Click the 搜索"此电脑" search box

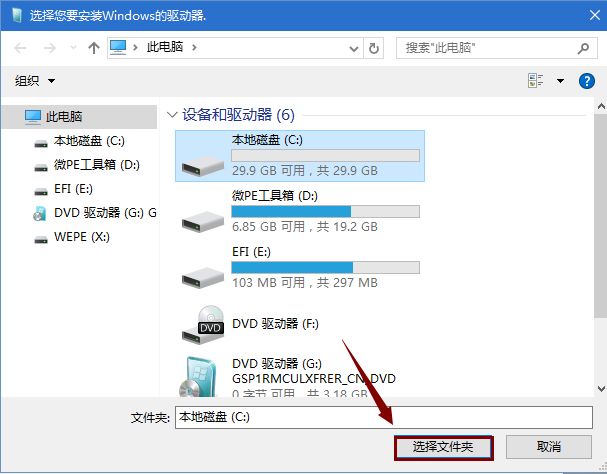tap(485, 47)
